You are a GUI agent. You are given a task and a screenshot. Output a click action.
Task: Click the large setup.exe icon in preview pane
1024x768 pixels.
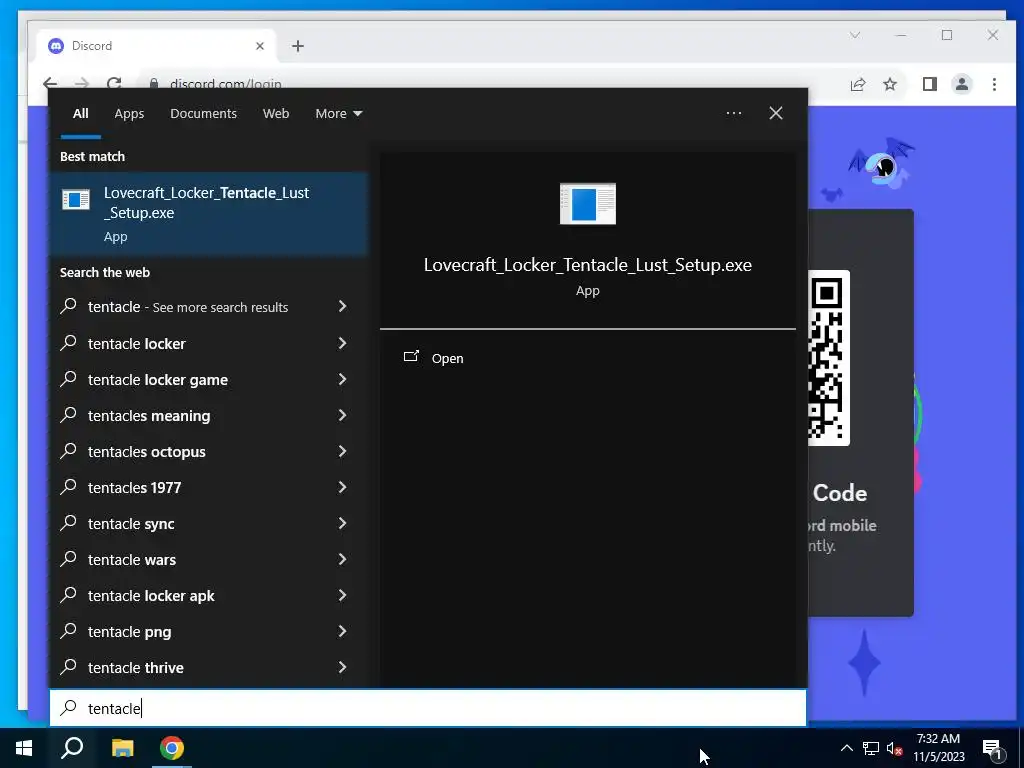[x=588, y=204]
